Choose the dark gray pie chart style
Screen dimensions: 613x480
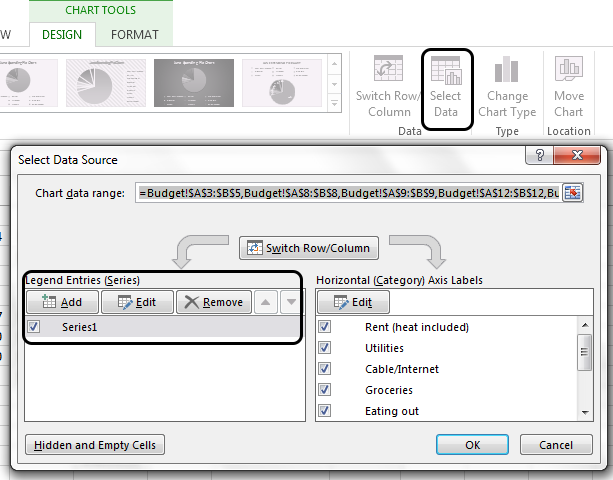click(194, 83)
